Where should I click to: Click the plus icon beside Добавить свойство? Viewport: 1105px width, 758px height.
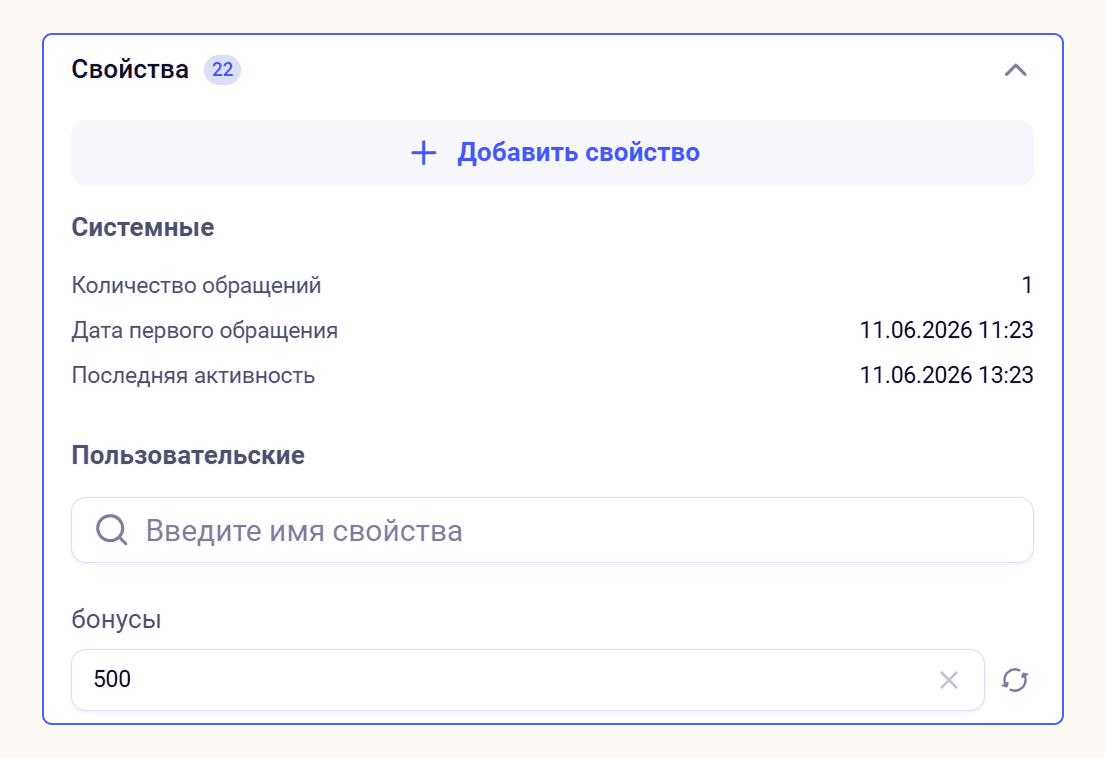tap(424, 153)
